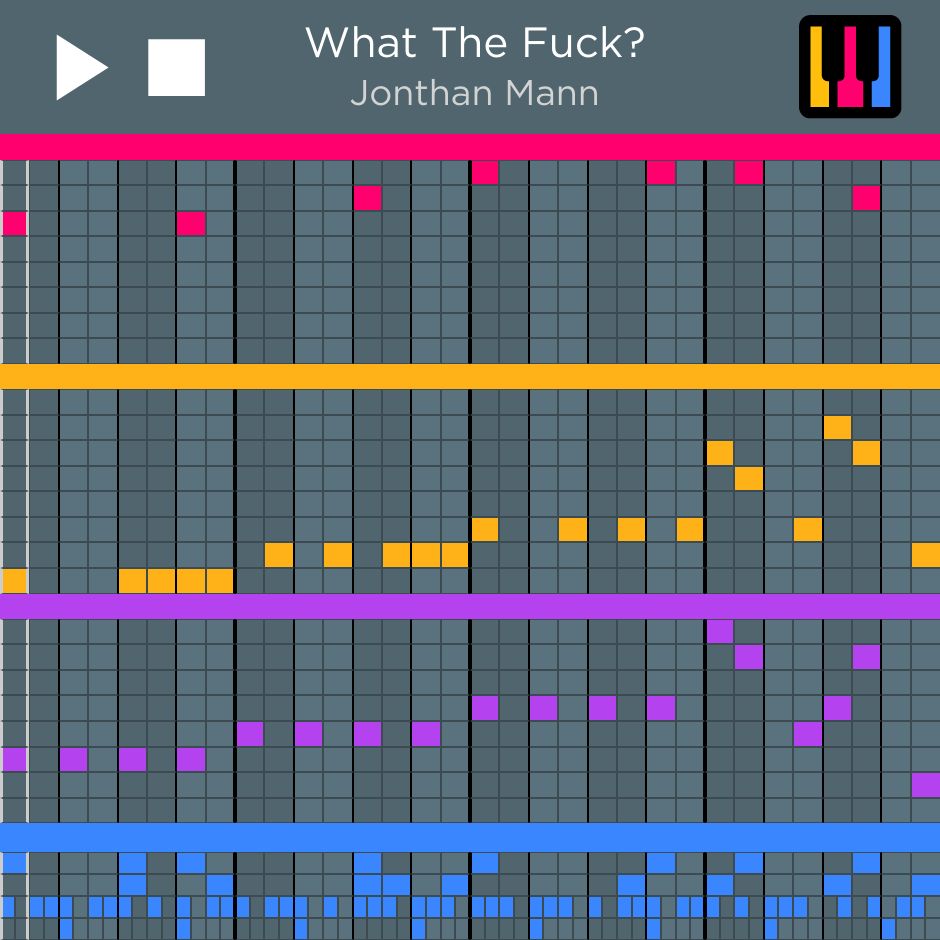Toggle the leftmost purple note
This screenshot has width=940, height=940.
pos(14,759)
